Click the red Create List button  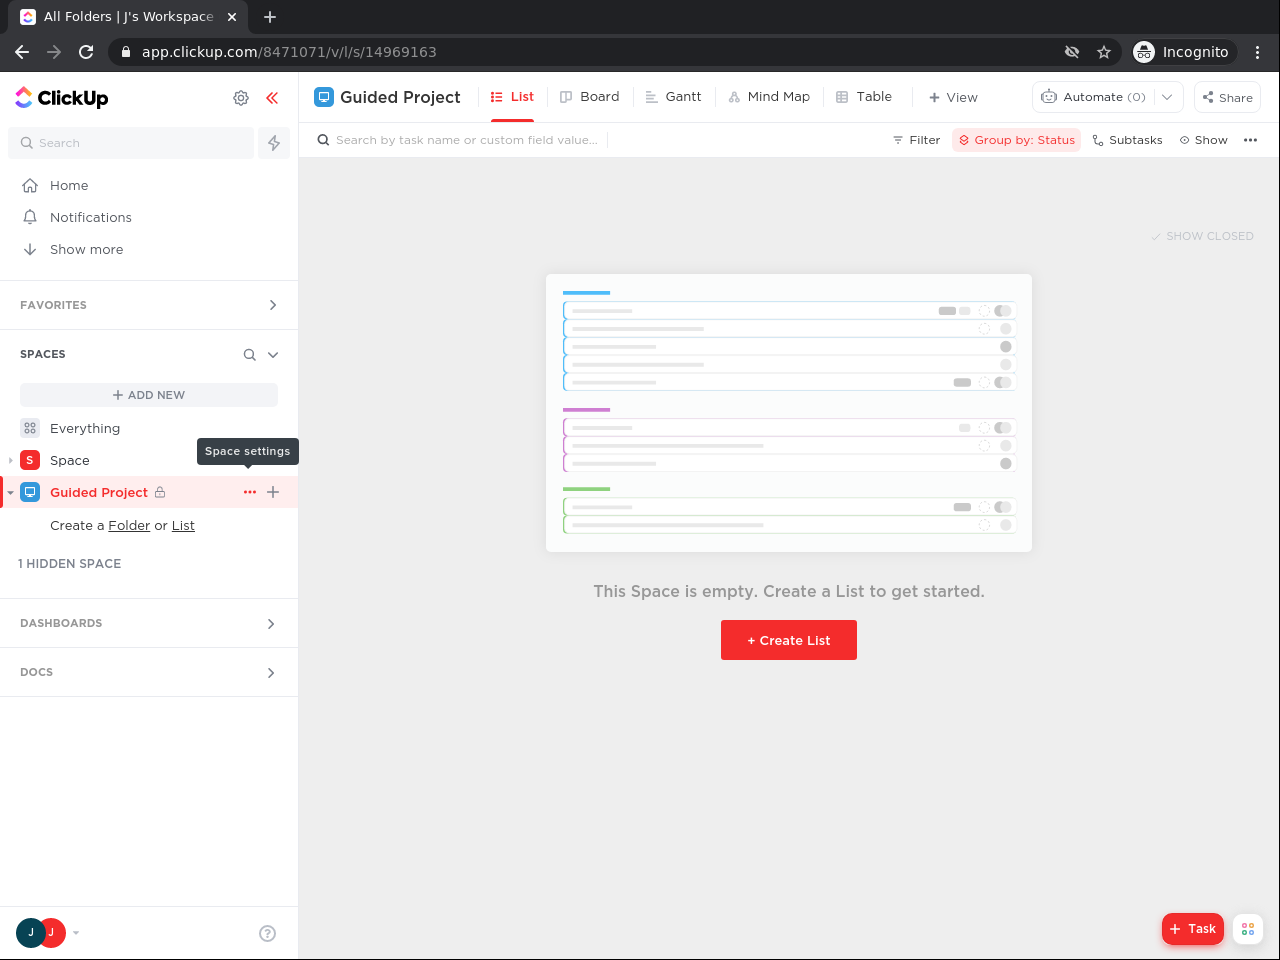pyautogui.click(x=789, y=640)
